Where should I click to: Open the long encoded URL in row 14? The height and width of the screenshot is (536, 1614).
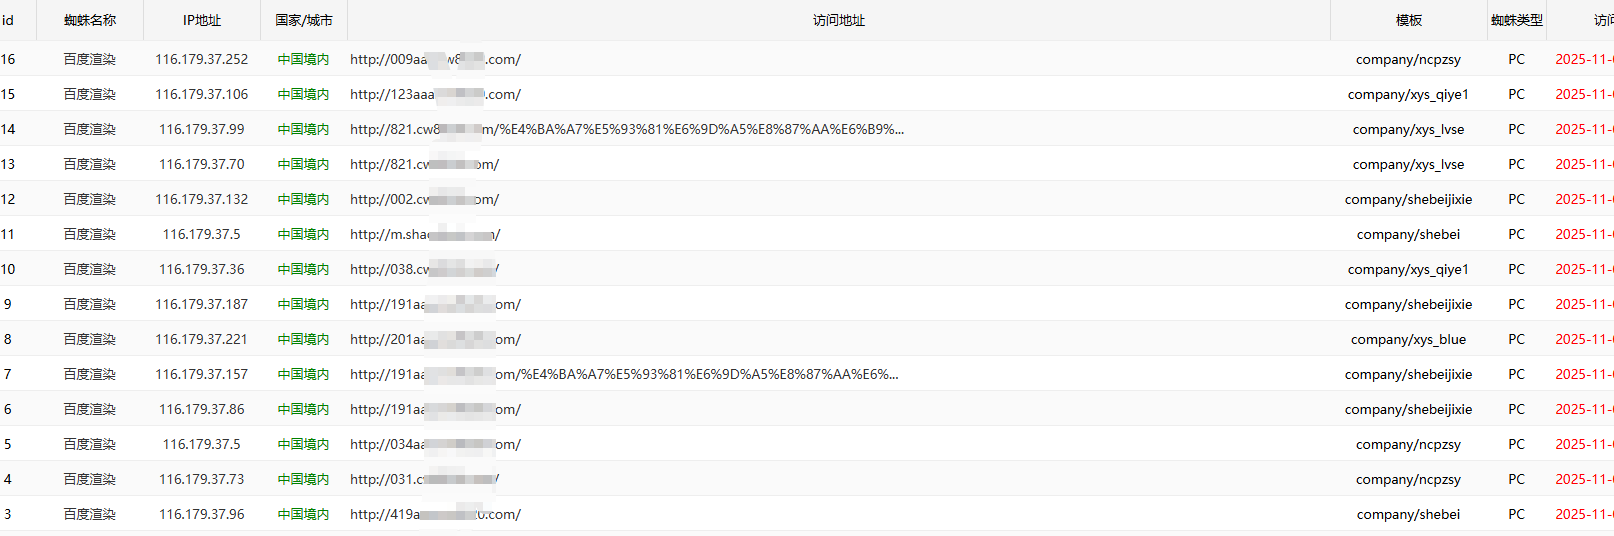627,129
